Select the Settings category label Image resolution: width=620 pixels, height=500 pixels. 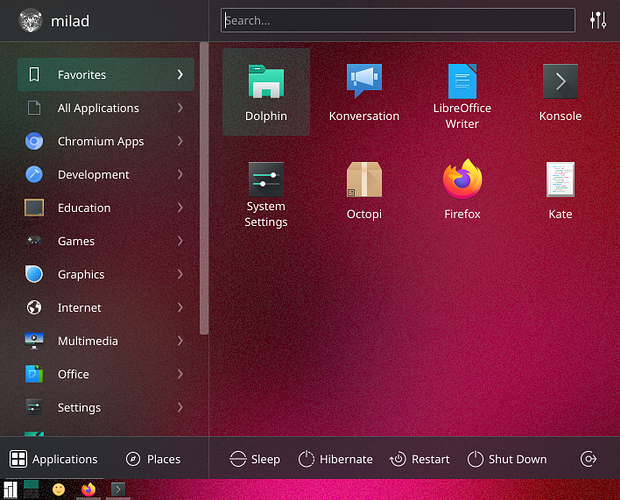(79, 408)
